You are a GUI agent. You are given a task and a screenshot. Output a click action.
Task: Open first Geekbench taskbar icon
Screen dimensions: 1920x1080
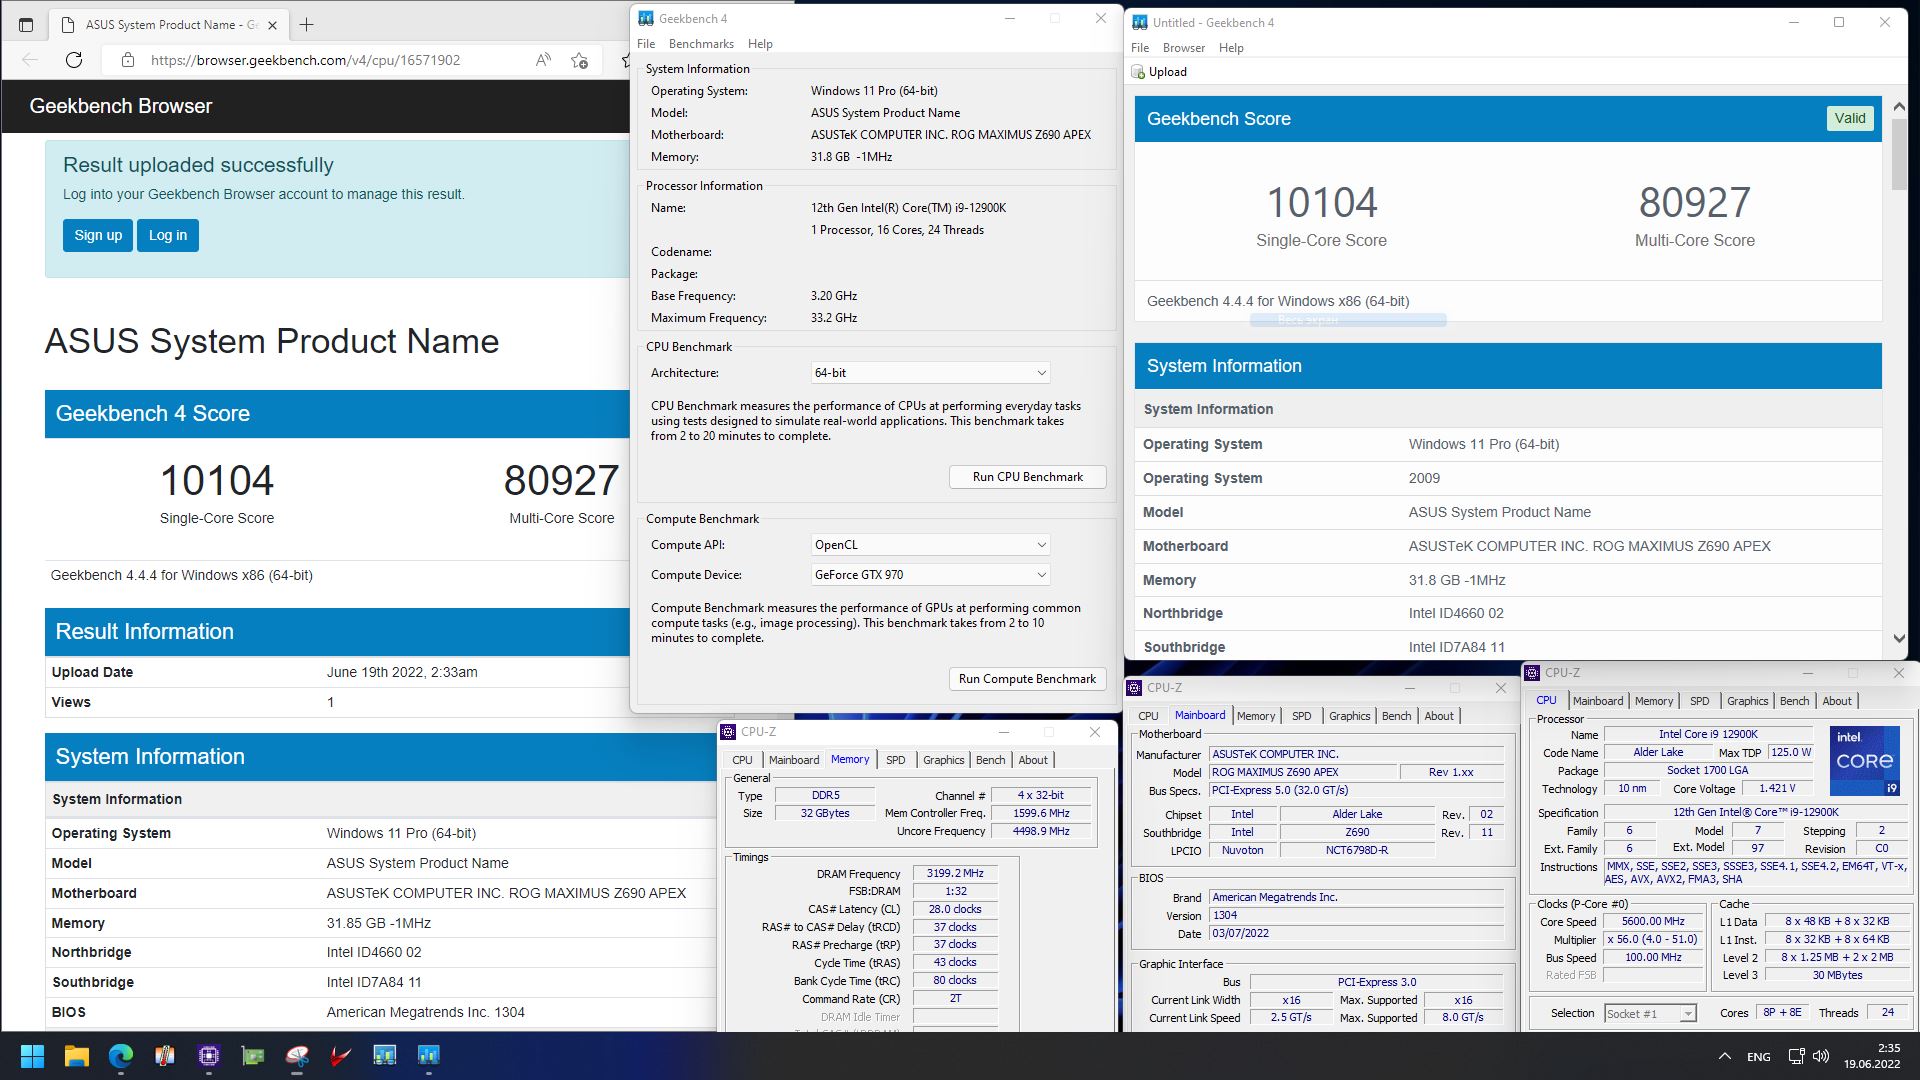point(385,1055)
